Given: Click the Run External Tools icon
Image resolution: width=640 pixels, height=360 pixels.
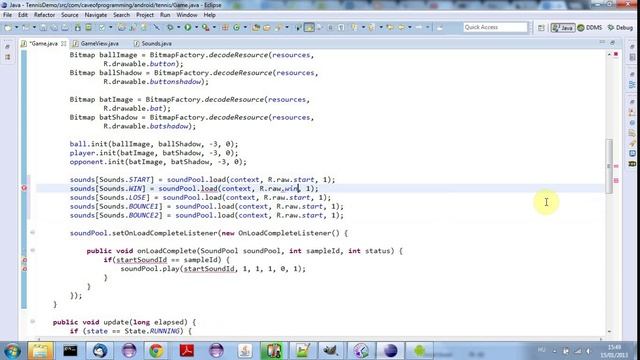Looking at the screenshot, I should click(205, 28).
